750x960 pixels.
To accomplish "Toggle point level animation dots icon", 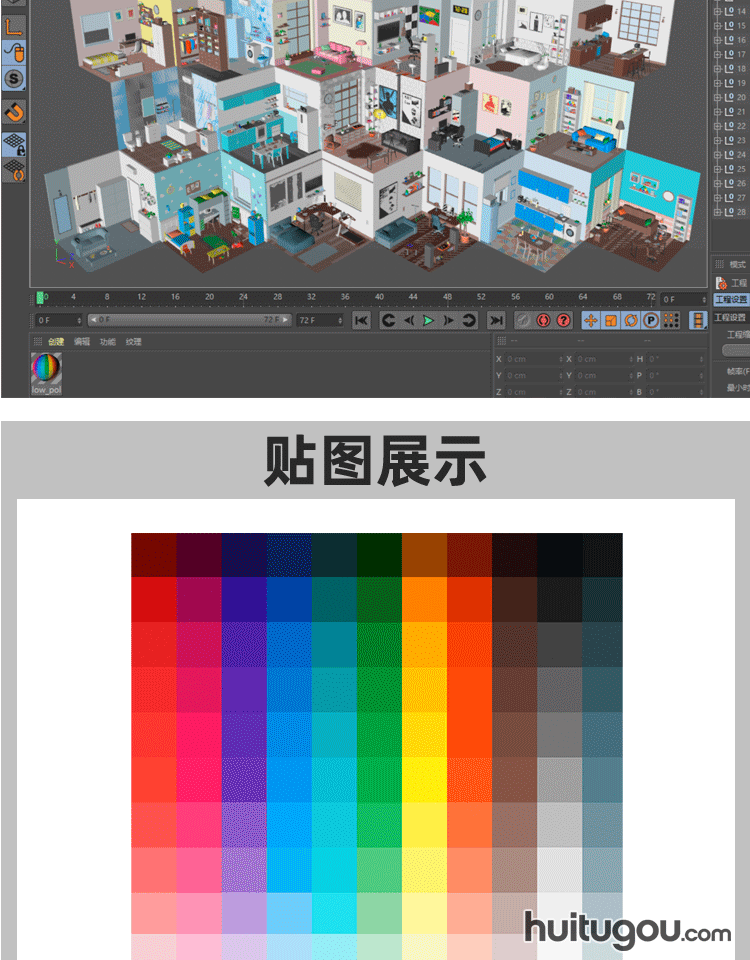I will (672, 320).
